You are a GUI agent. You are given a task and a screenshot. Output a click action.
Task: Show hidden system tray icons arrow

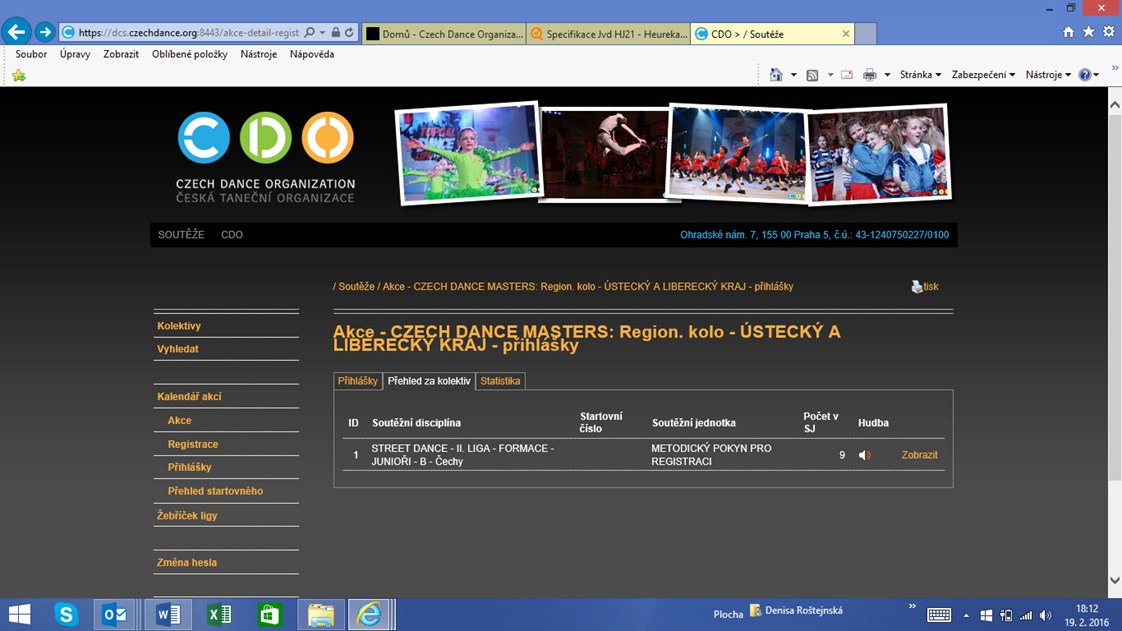(966, 615)
